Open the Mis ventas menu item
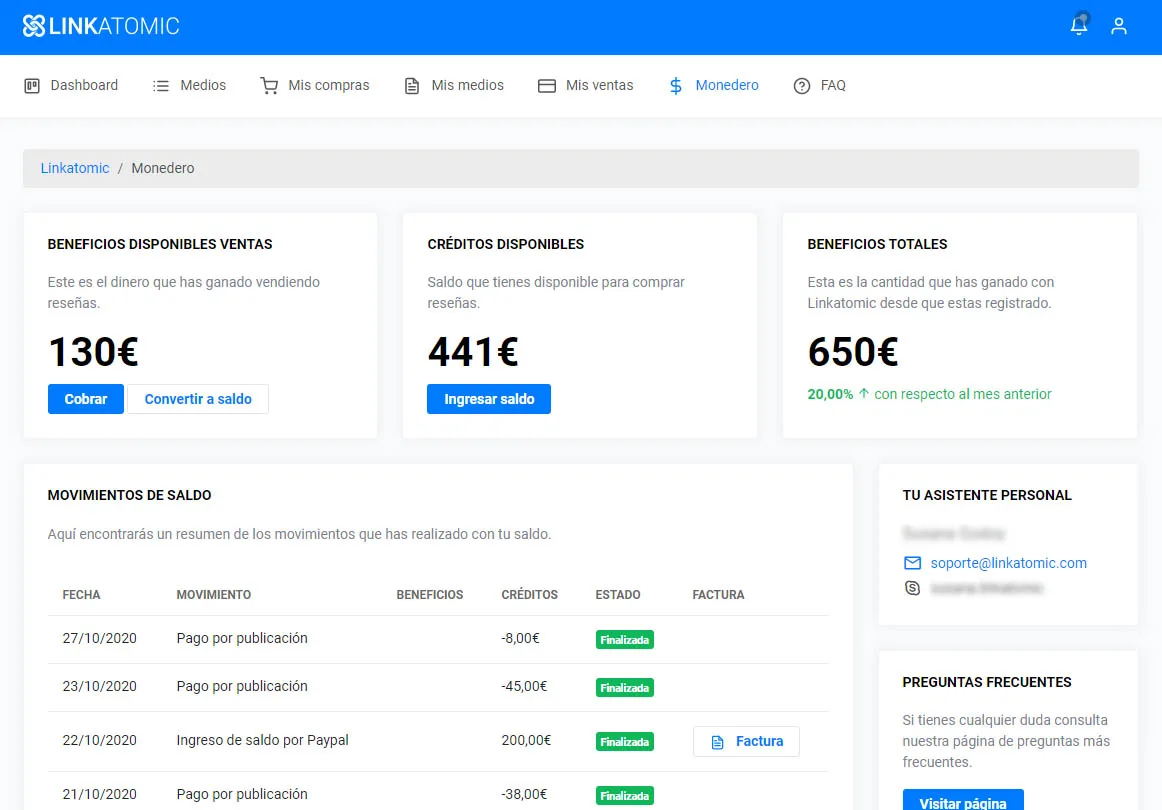The height and width of the screenshot is (810, 1162). (599, 86)
